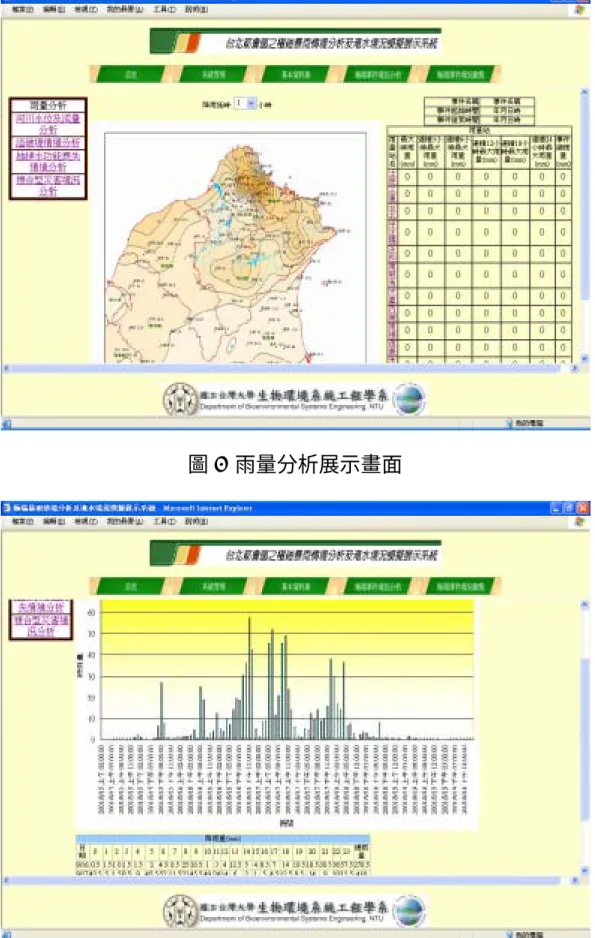Click leftmost green navigation tab, lower window
595x938 pixels.
click(x=130, y=586)
